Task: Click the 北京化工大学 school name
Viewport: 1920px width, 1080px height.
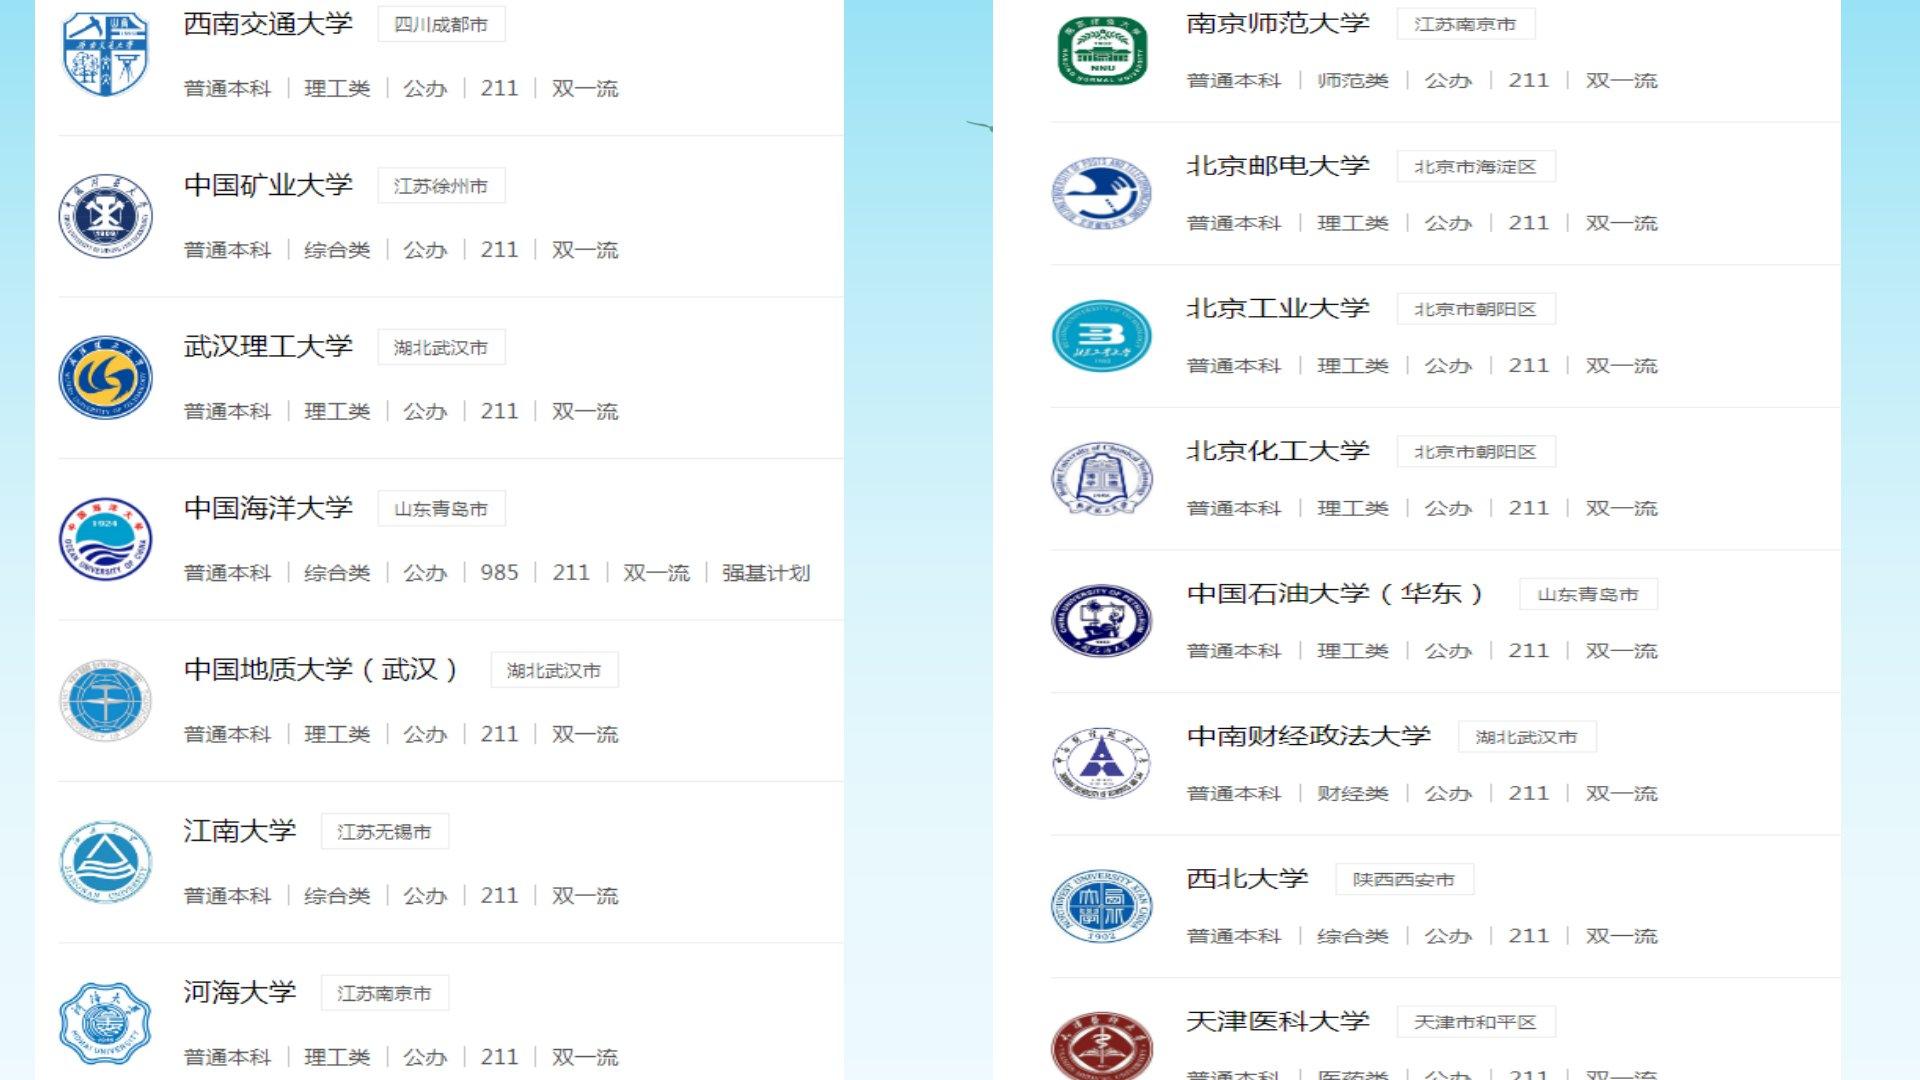Action: 1277,451
